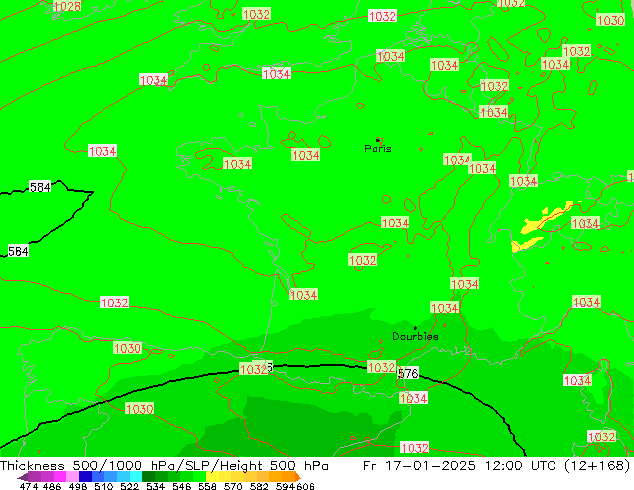This screenshot has height=490, width=634.
Task: Click the legend value 510
Action: click(104, 486)
